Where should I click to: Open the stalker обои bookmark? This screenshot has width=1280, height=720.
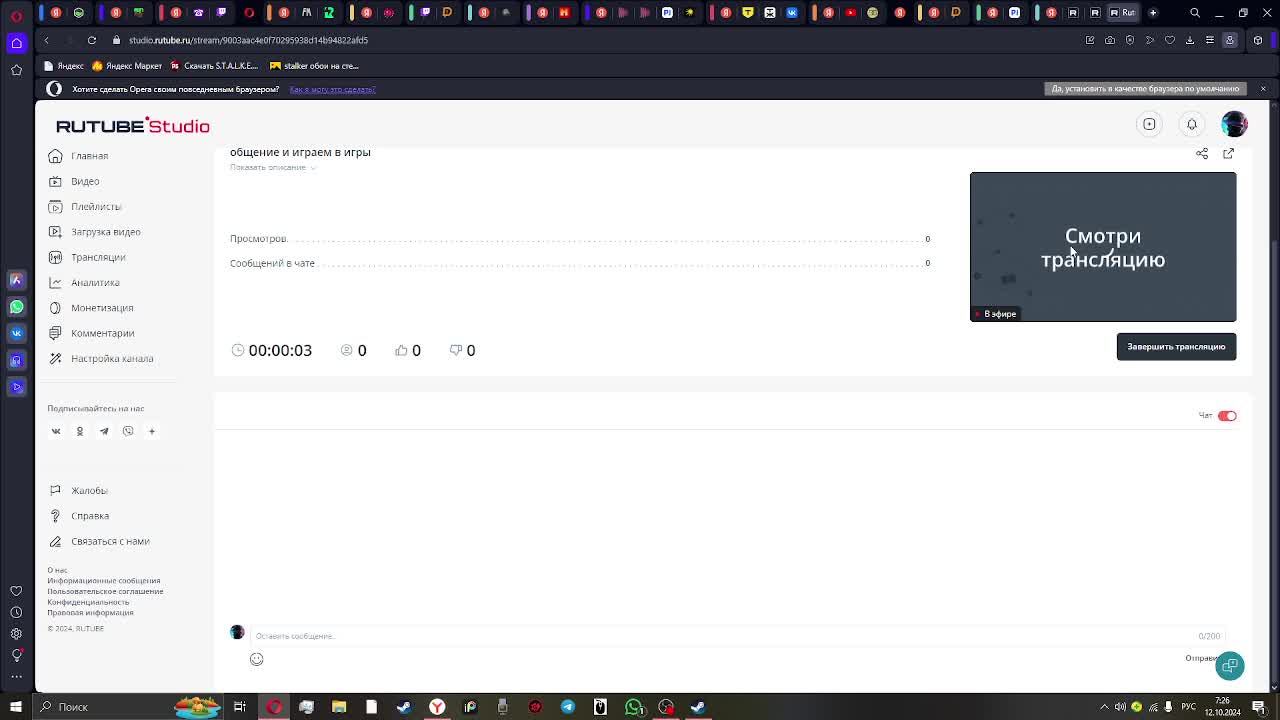click(x=314, y=66)
